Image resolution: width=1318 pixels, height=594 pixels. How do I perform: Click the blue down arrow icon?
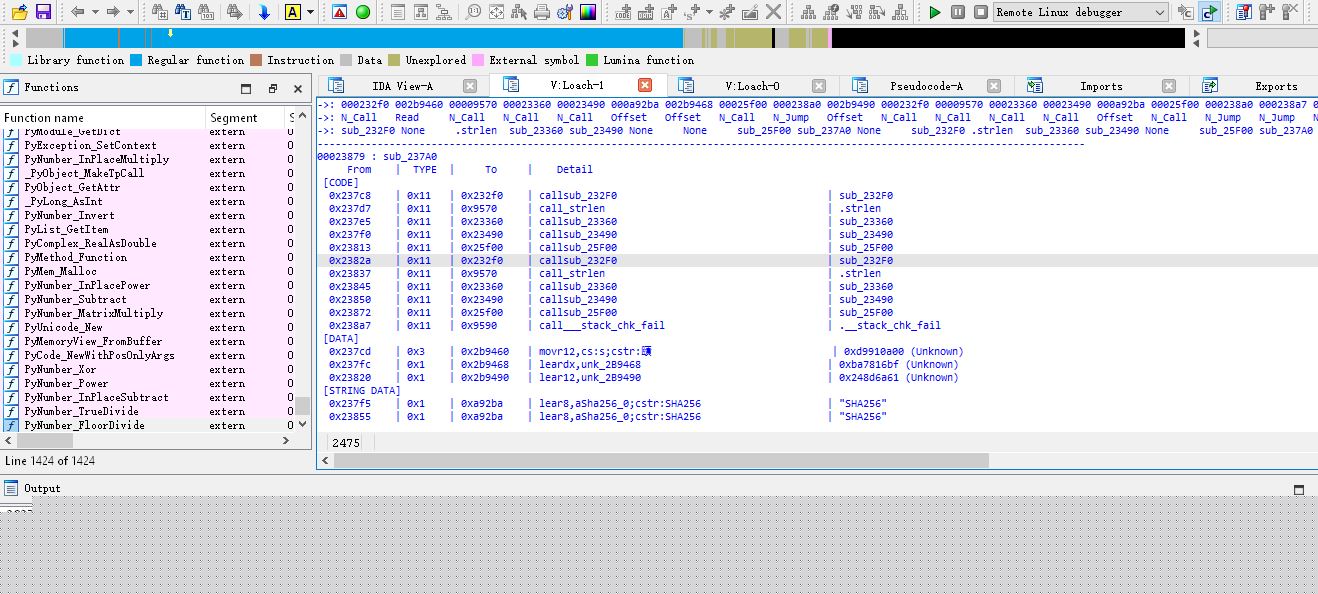[x=264, y=12]
